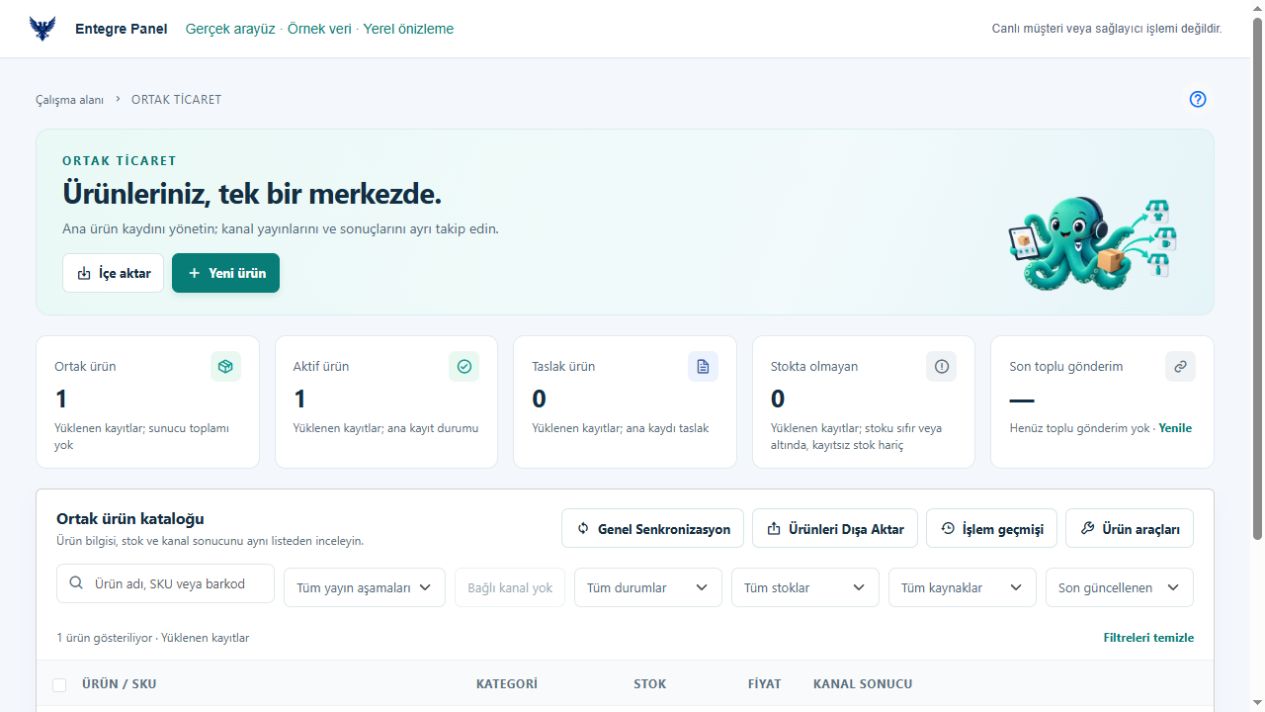Click the STOK column header
This screenshot has height=712, width=1265.
pyautogui.click(x=650, y=684)
